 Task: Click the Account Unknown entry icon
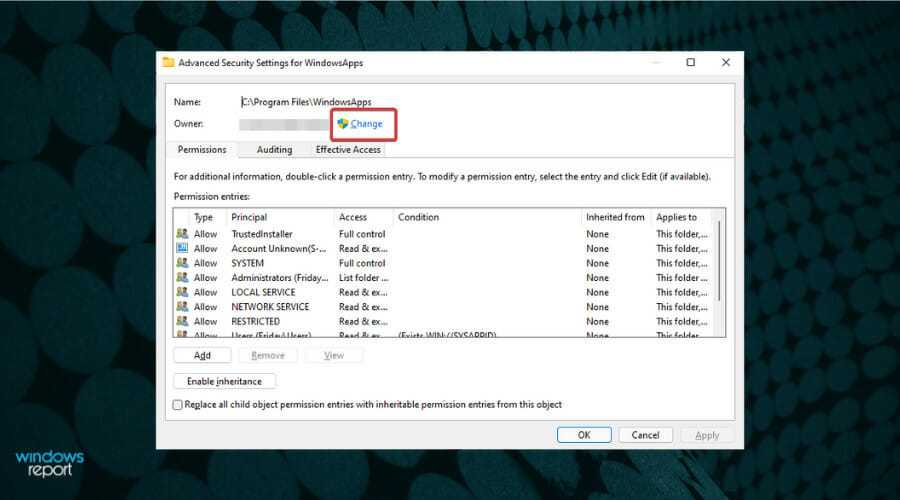click(x=182, y=248)
